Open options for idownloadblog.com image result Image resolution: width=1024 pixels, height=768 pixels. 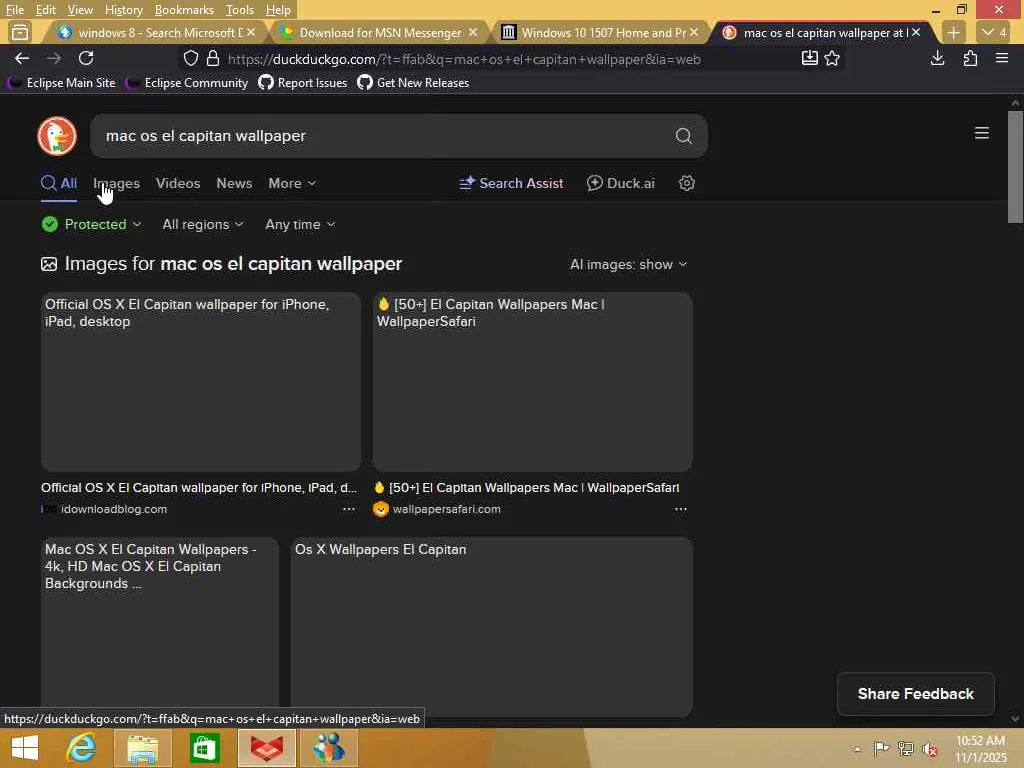(x=349, y=509)
